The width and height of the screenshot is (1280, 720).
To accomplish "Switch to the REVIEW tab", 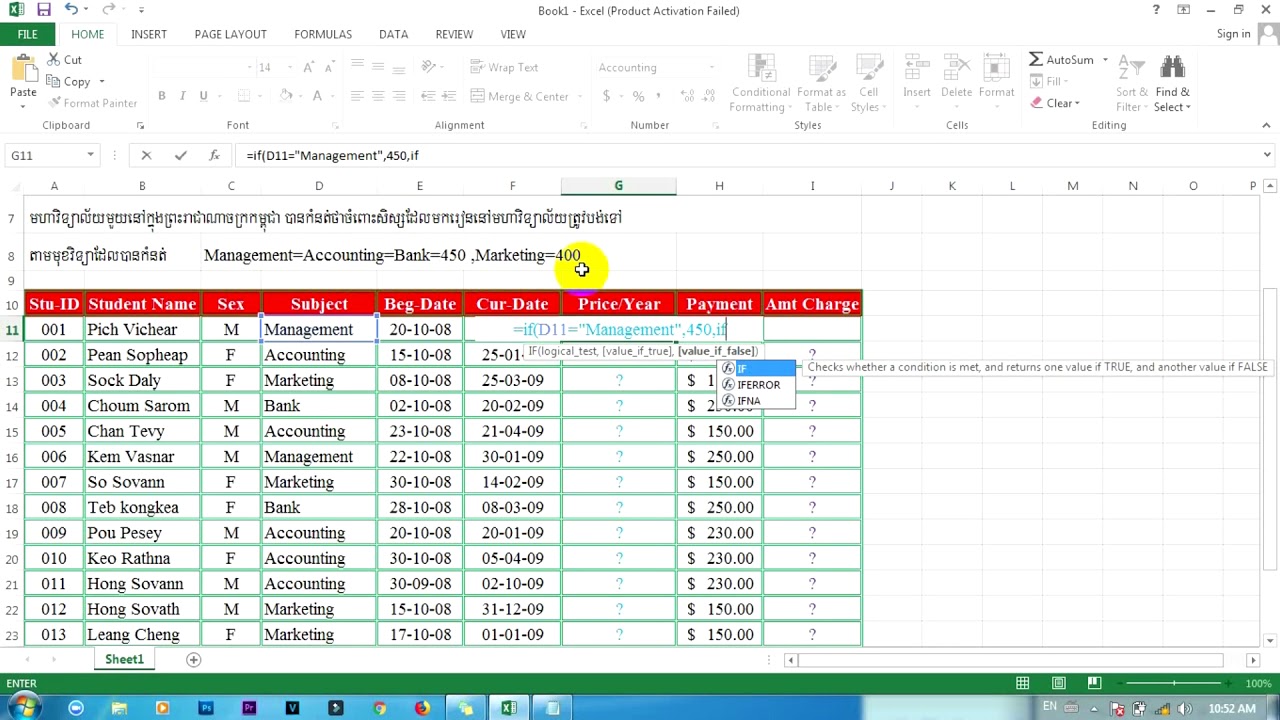I will [x=454, y=34].
